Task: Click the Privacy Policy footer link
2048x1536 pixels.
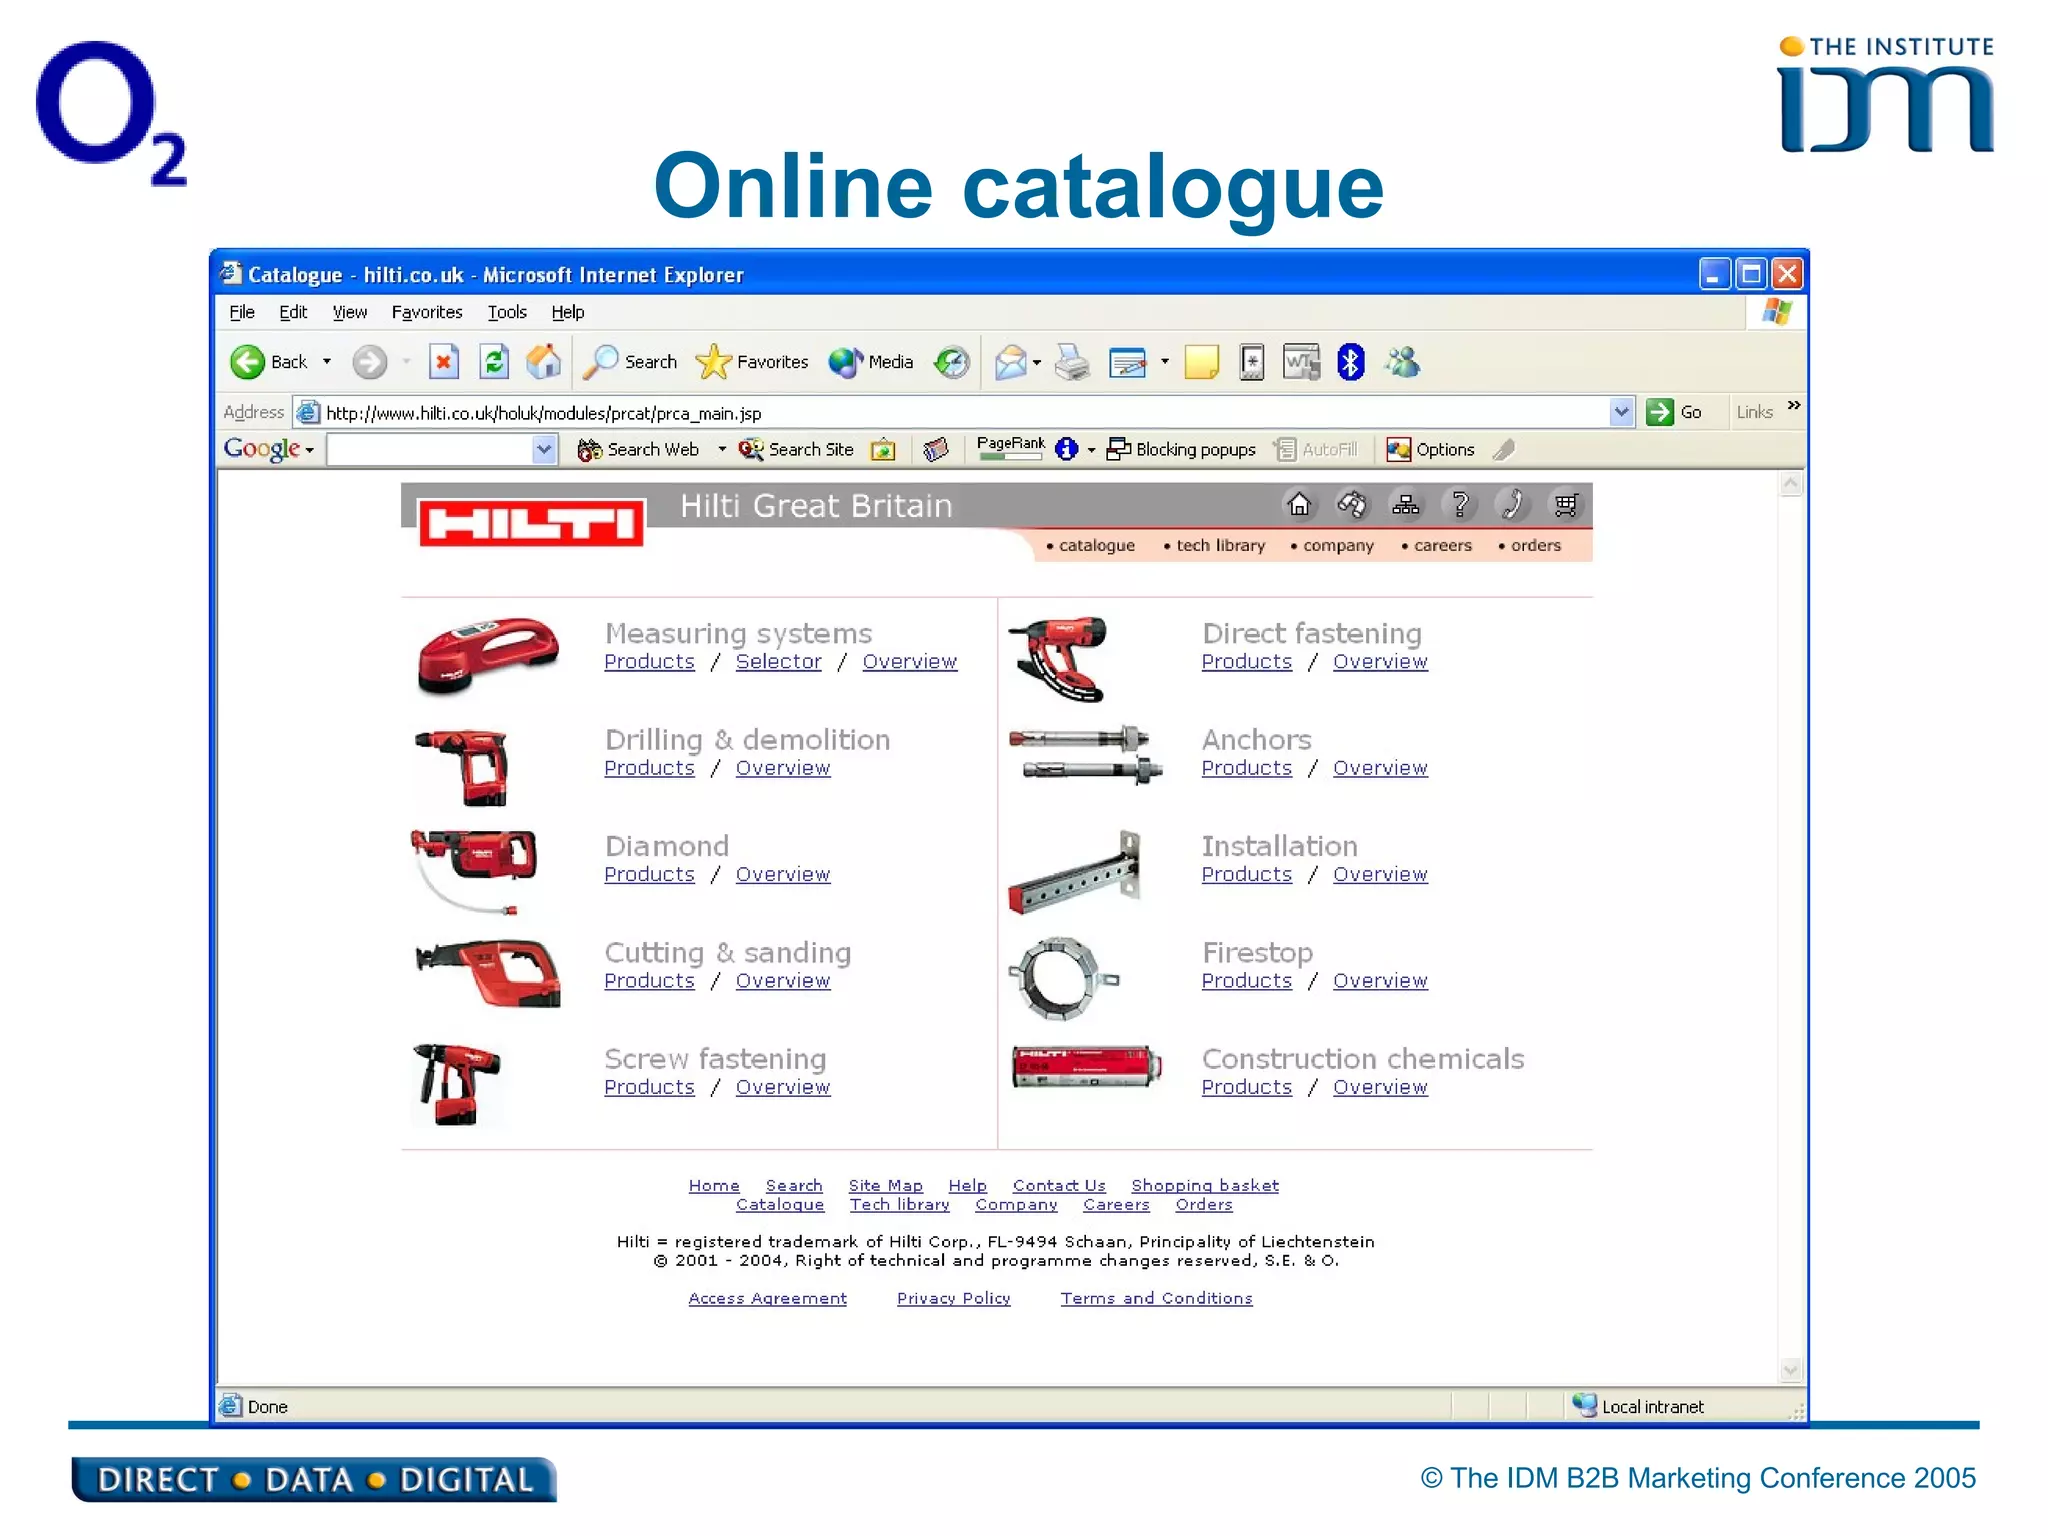Action: (953, 1298)
